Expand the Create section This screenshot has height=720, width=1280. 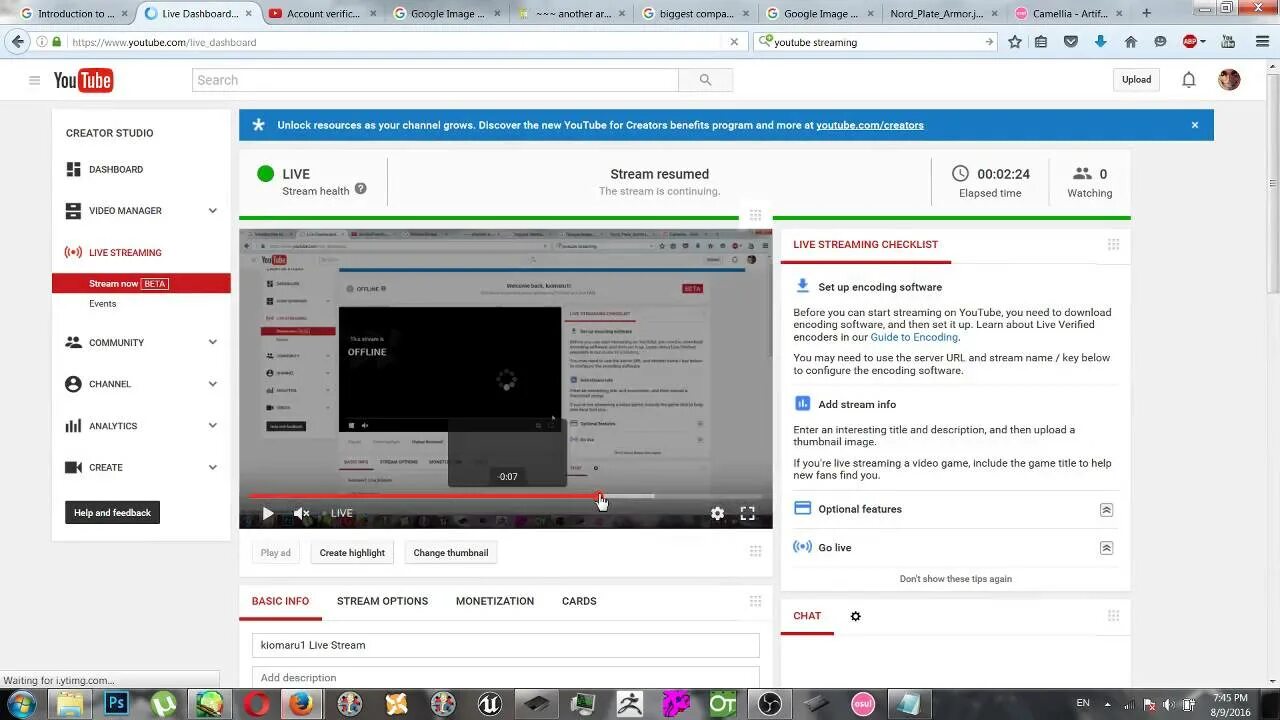click(x=212, y=467)
